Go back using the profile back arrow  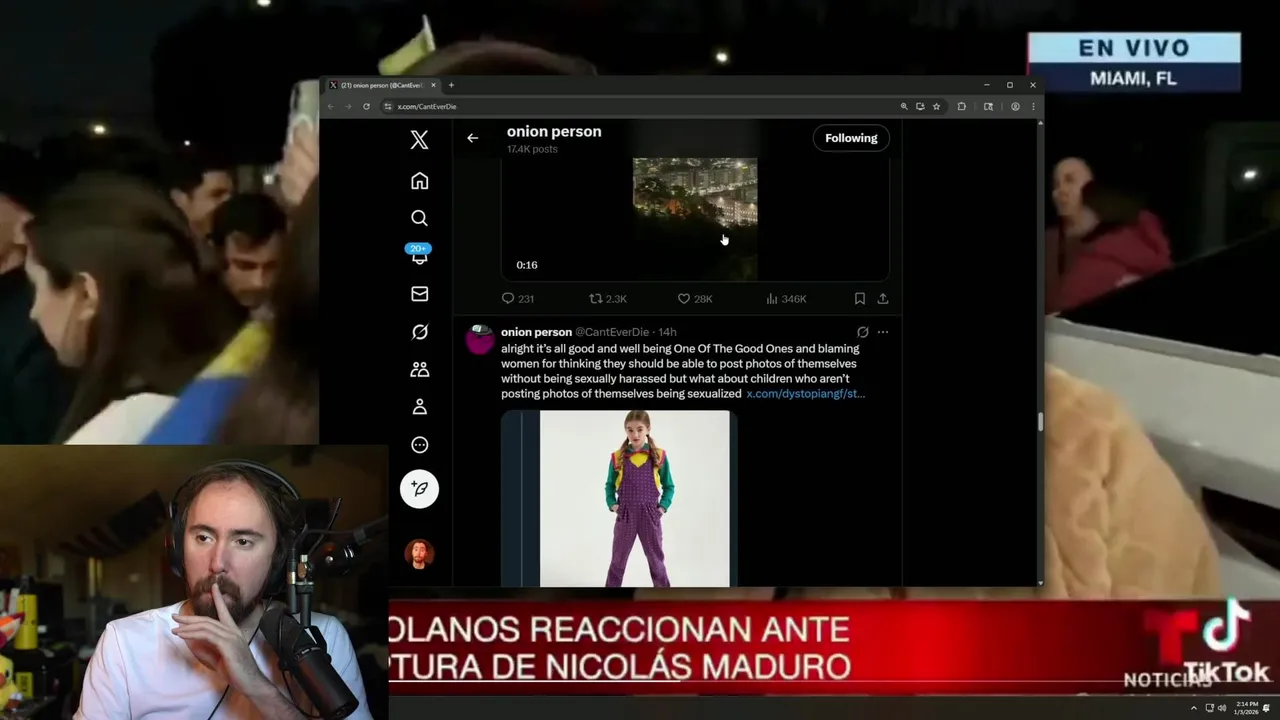click(472, 138)
